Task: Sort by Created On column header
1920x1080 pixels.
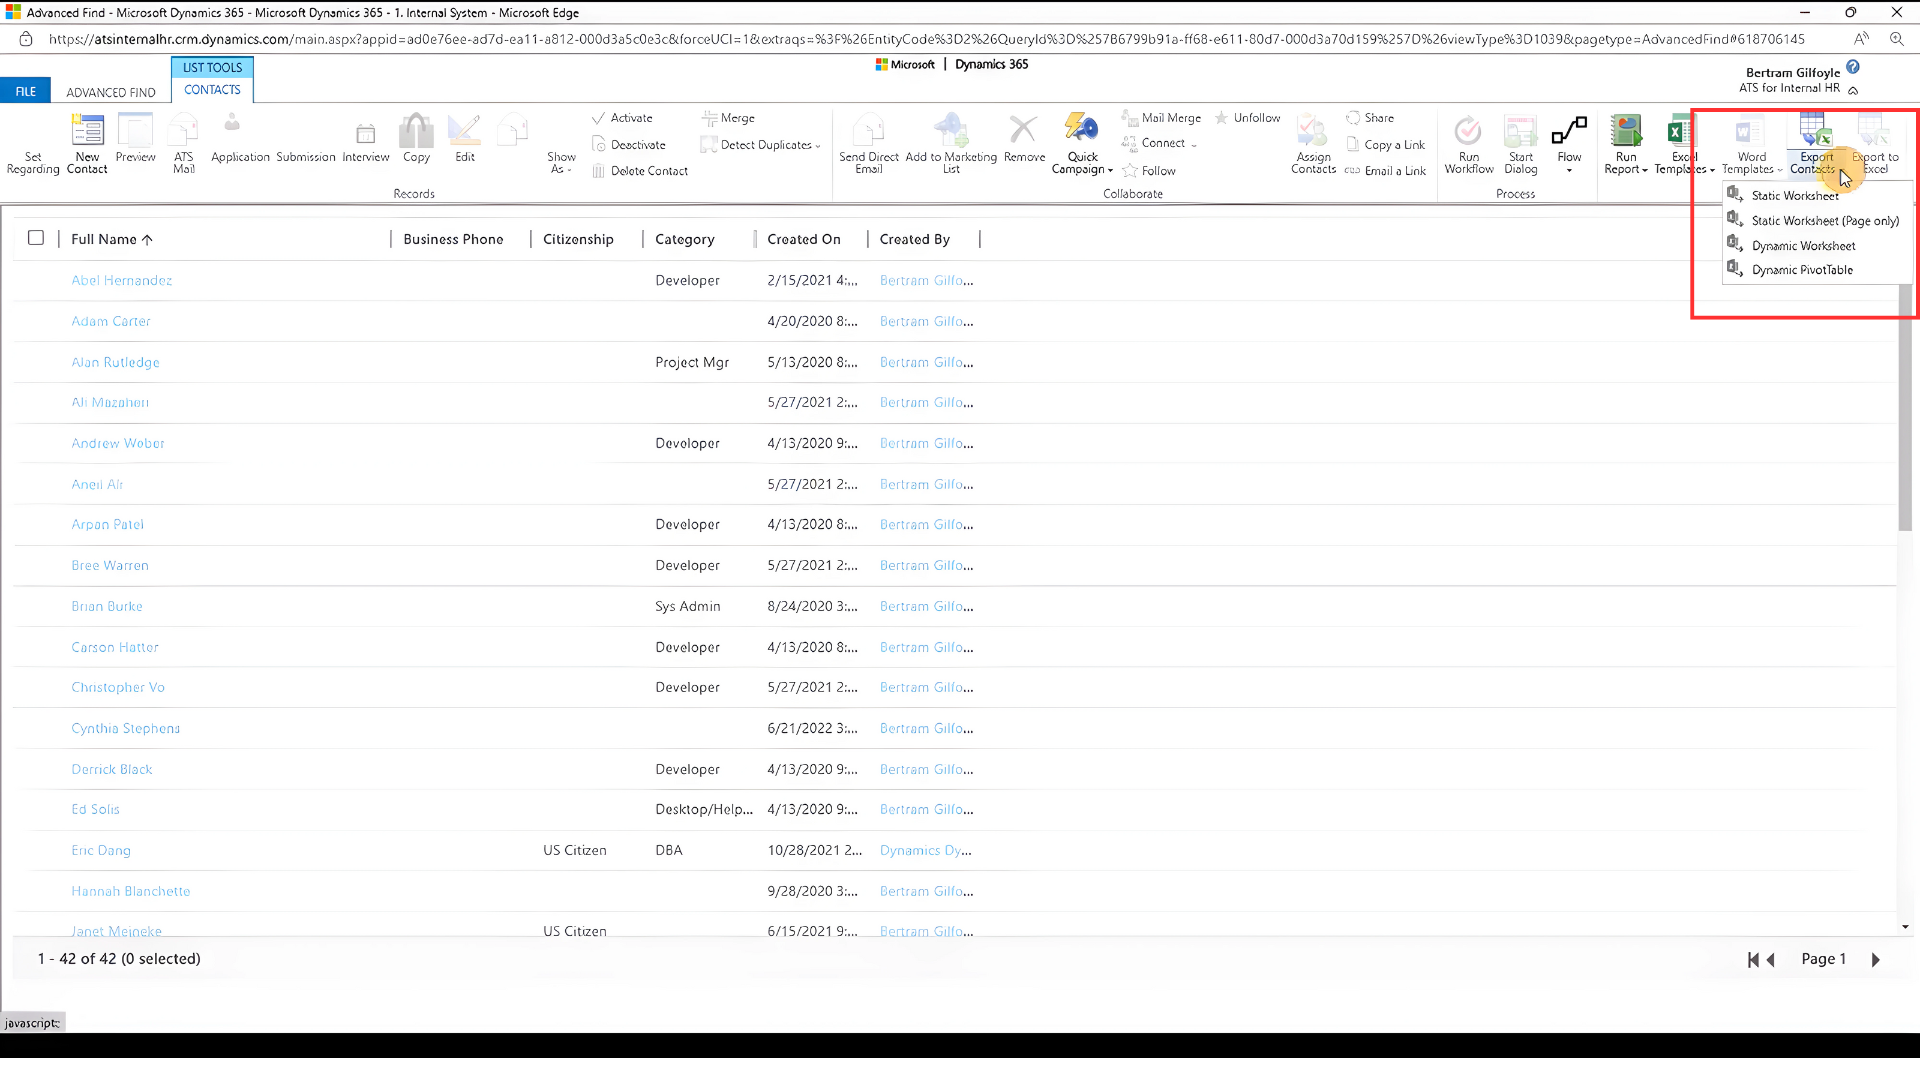Action: (x=804, y=239)
